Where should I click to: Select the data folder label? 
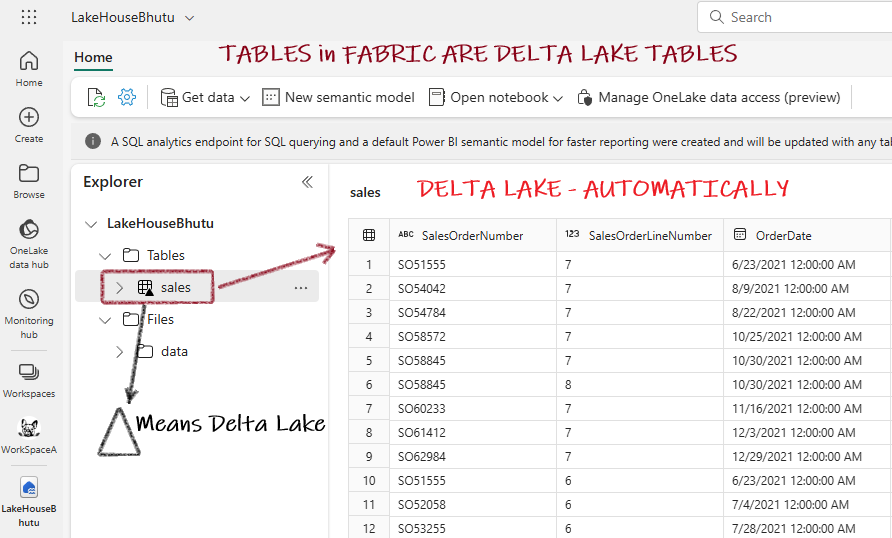pos(174,351)
